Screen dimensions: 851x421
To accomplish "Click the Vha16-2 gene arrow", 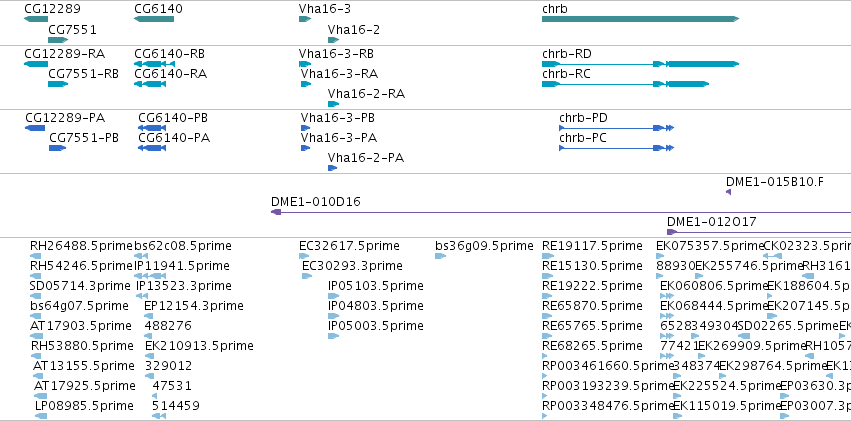I will click(334, 40).
